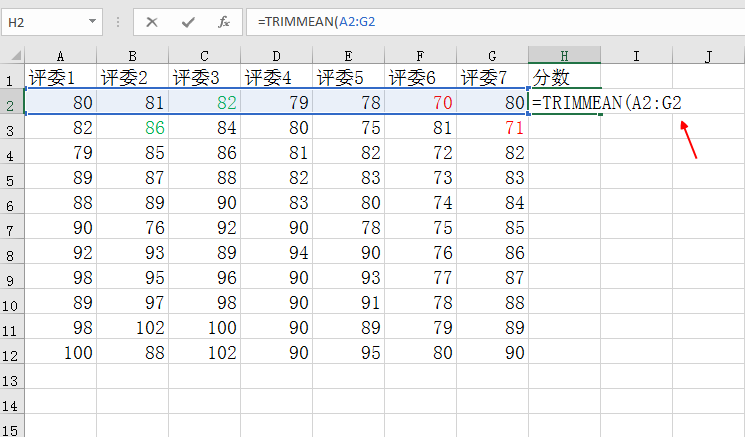Screen dimensions: 745x437
Task: Click cell A4 with value 79
Action: click(60, 152)
